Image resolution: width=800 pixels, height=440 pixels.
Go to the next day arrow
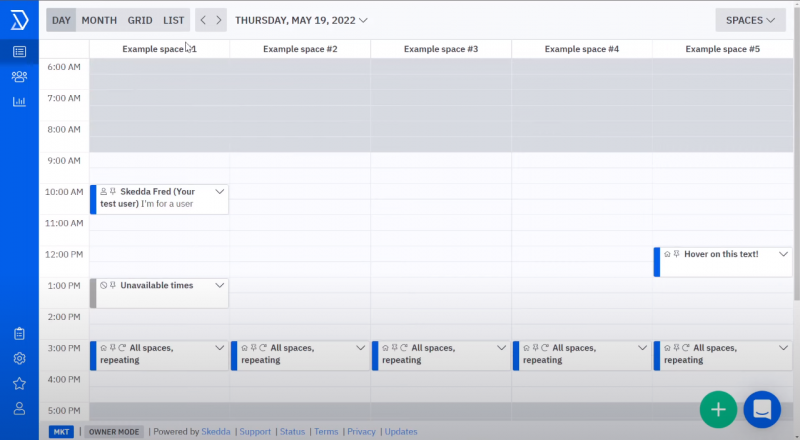point(219,20)
